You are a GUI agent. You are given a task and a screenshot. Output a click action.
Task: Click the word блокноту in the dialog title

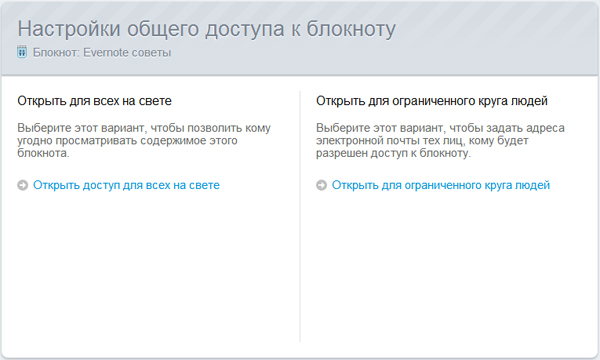351,29
